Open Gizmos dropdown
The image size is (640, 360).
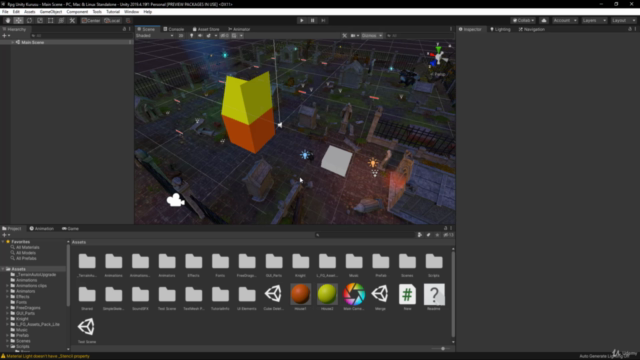(372, 36)
